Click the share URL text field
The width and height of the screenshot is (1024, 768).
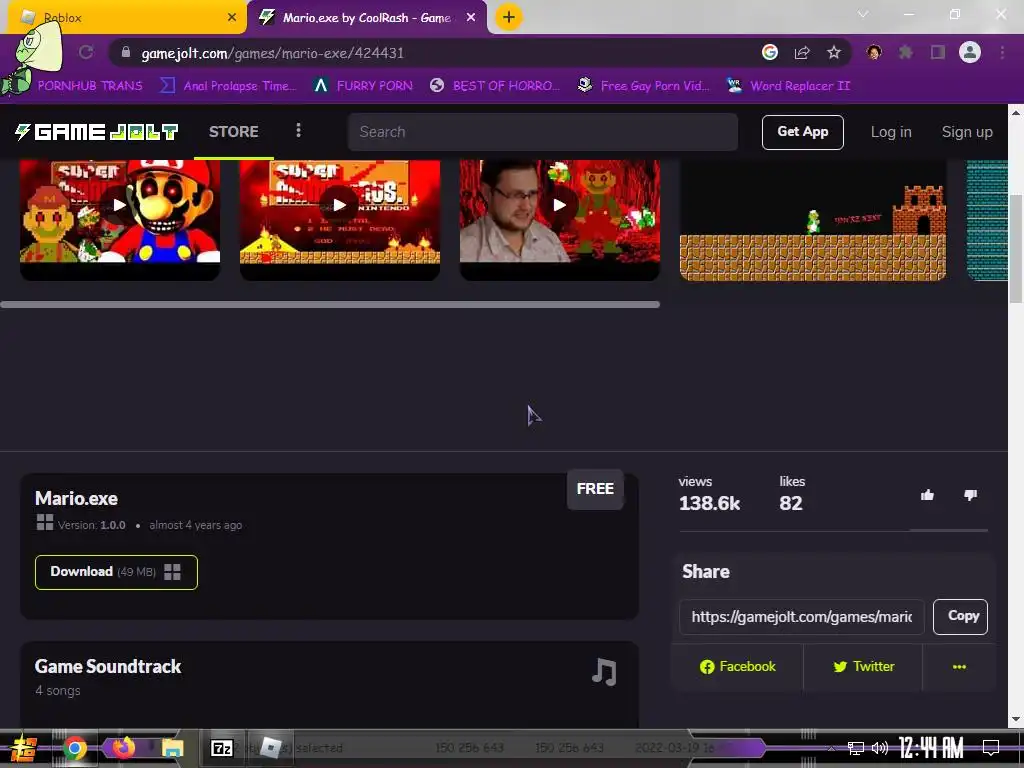pyautogui.click(x=802, y=616)
